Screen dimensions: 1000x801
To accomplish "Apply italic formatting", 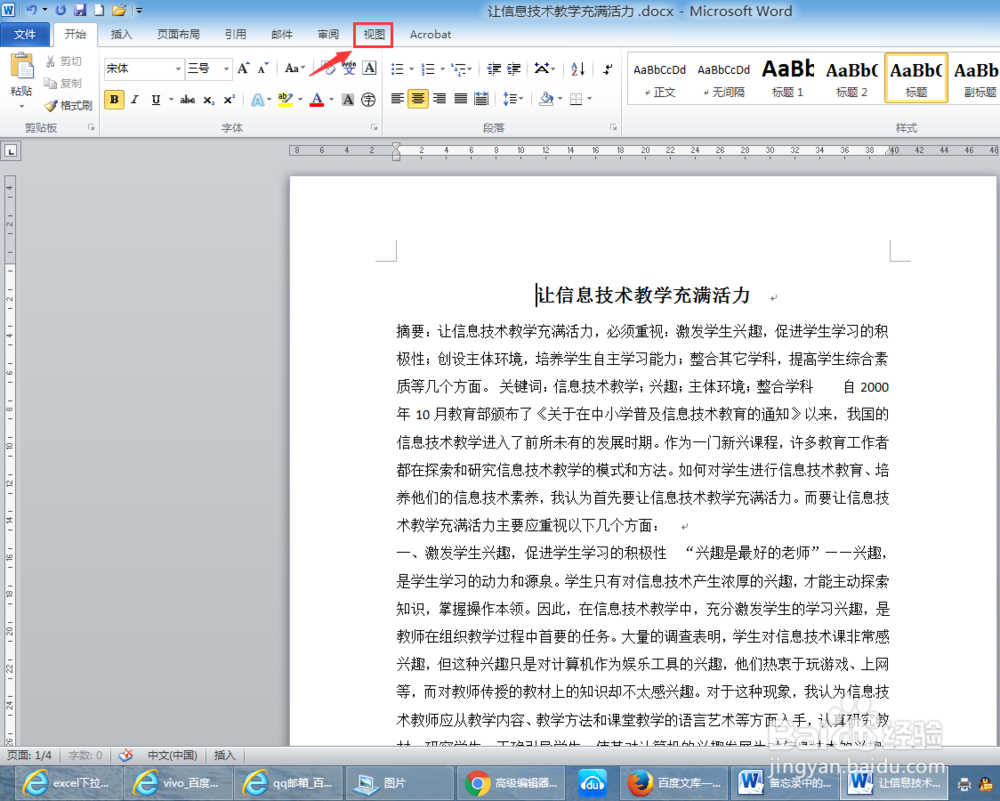I will tap(134, 99).
